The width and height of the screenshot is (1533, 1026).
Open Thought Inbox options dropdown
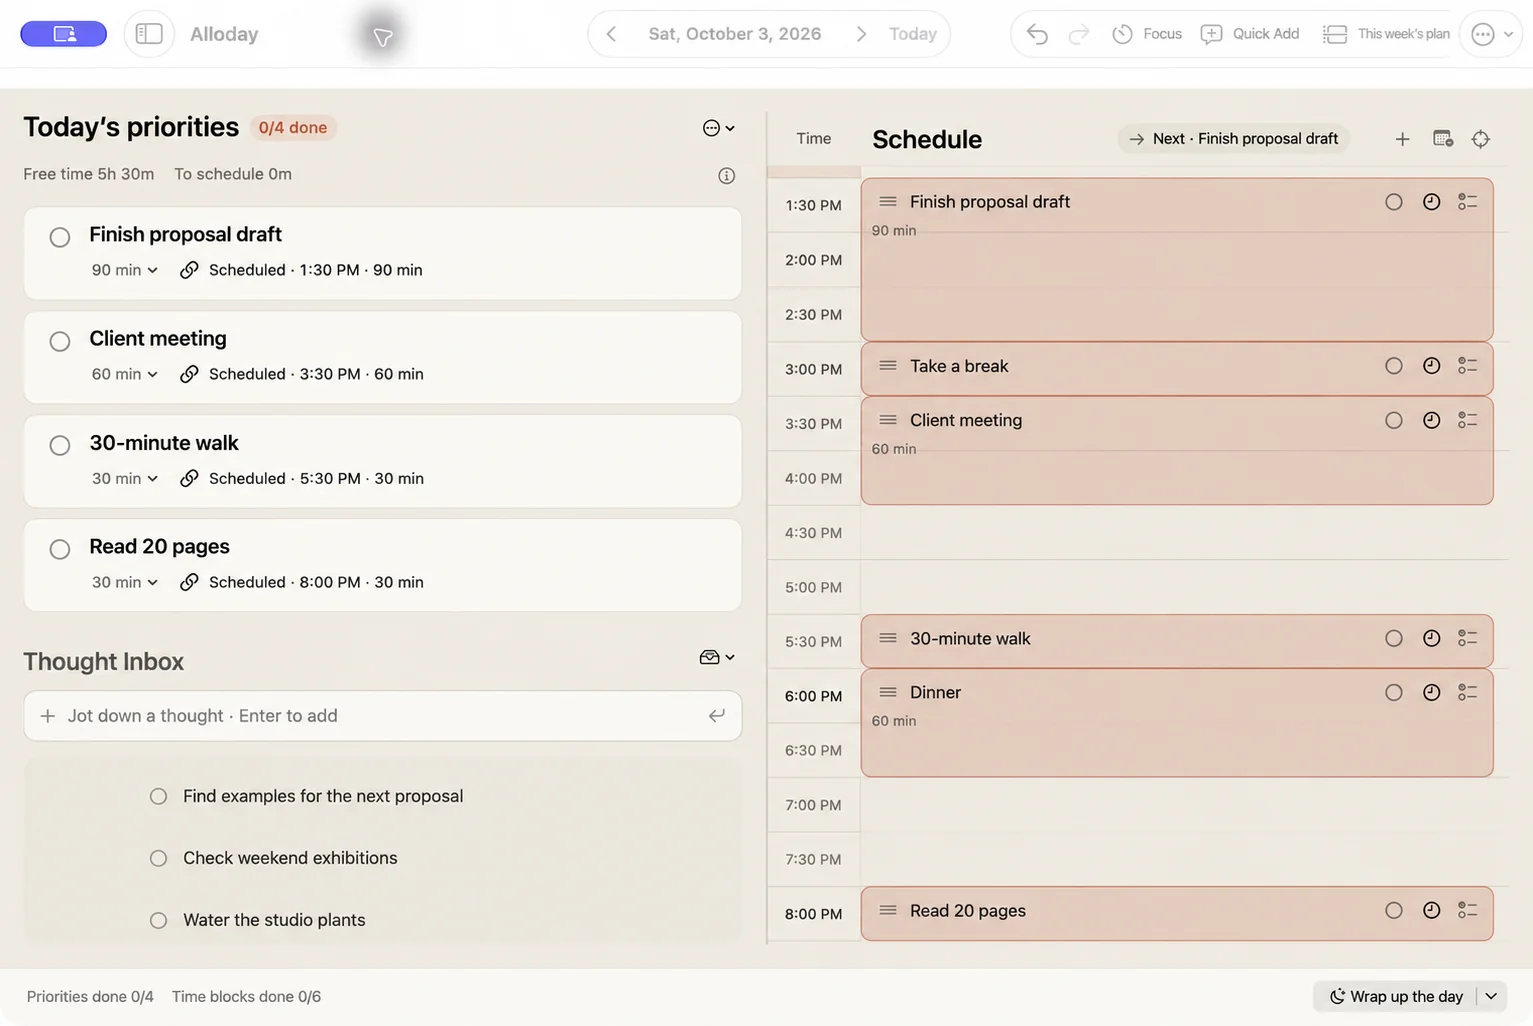click(x=718, y=657)
